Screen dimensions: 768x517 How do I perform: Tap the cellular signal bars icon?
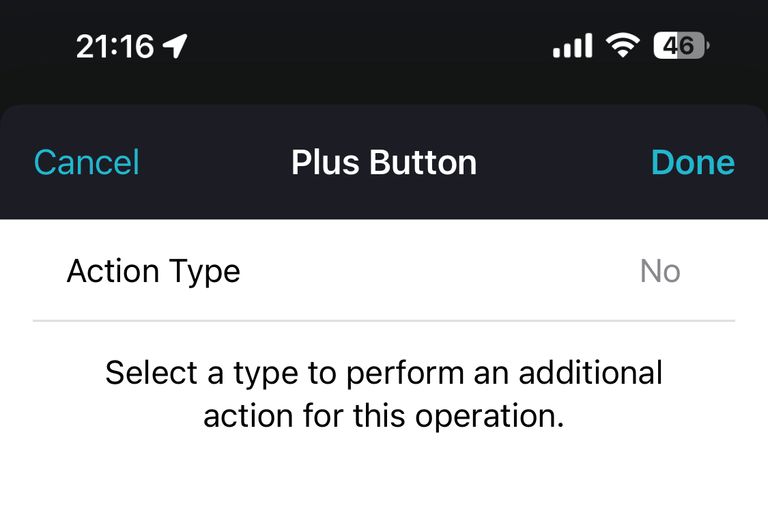coord(572,46)
